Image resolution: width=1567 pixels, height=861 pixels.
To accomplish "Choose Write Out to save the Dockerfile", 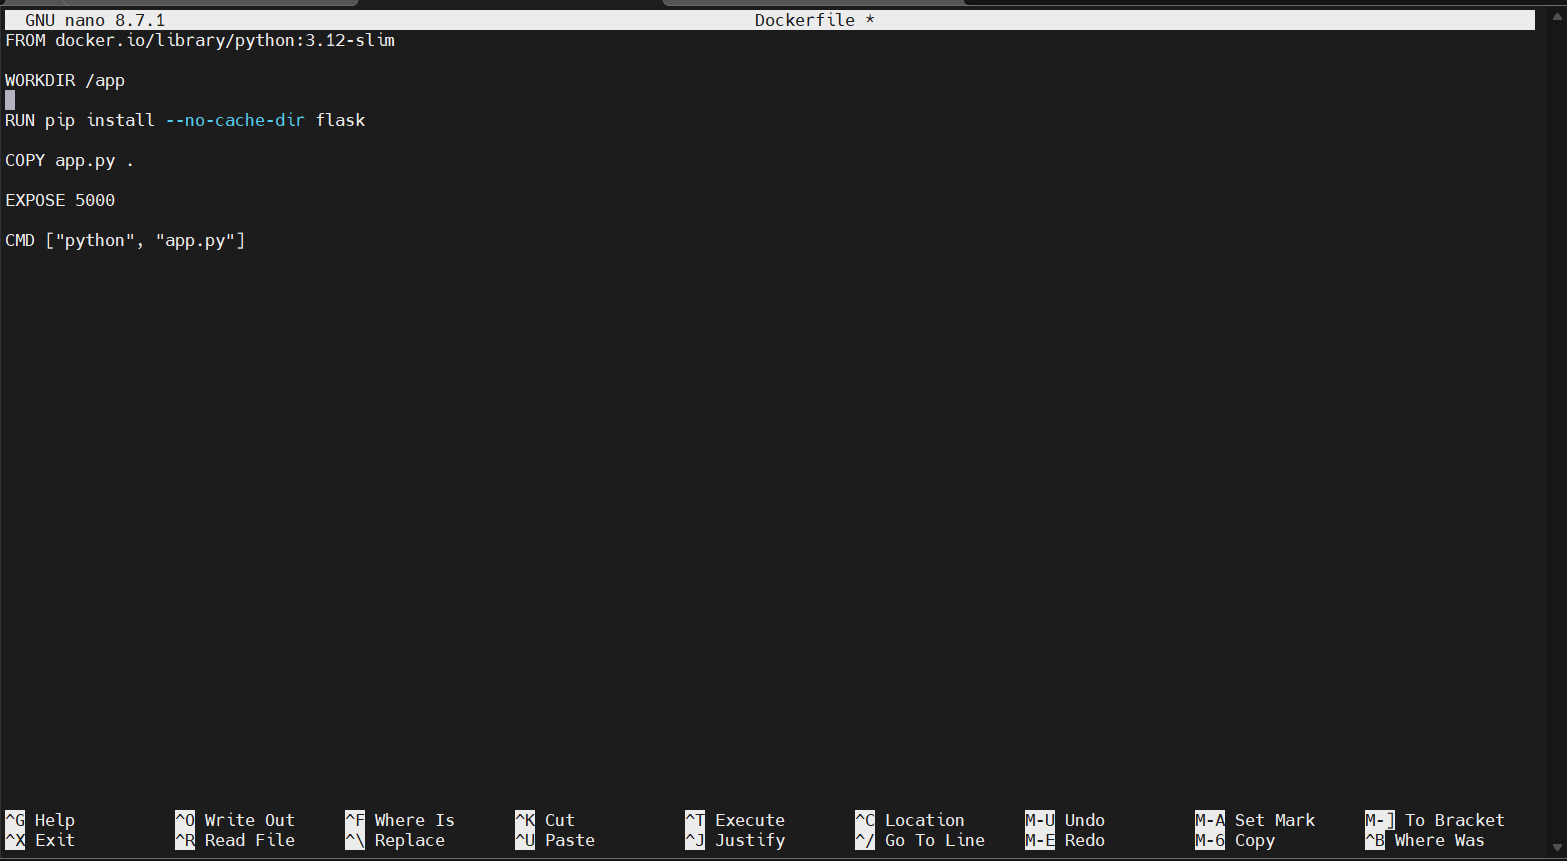I will click(235, 820).
